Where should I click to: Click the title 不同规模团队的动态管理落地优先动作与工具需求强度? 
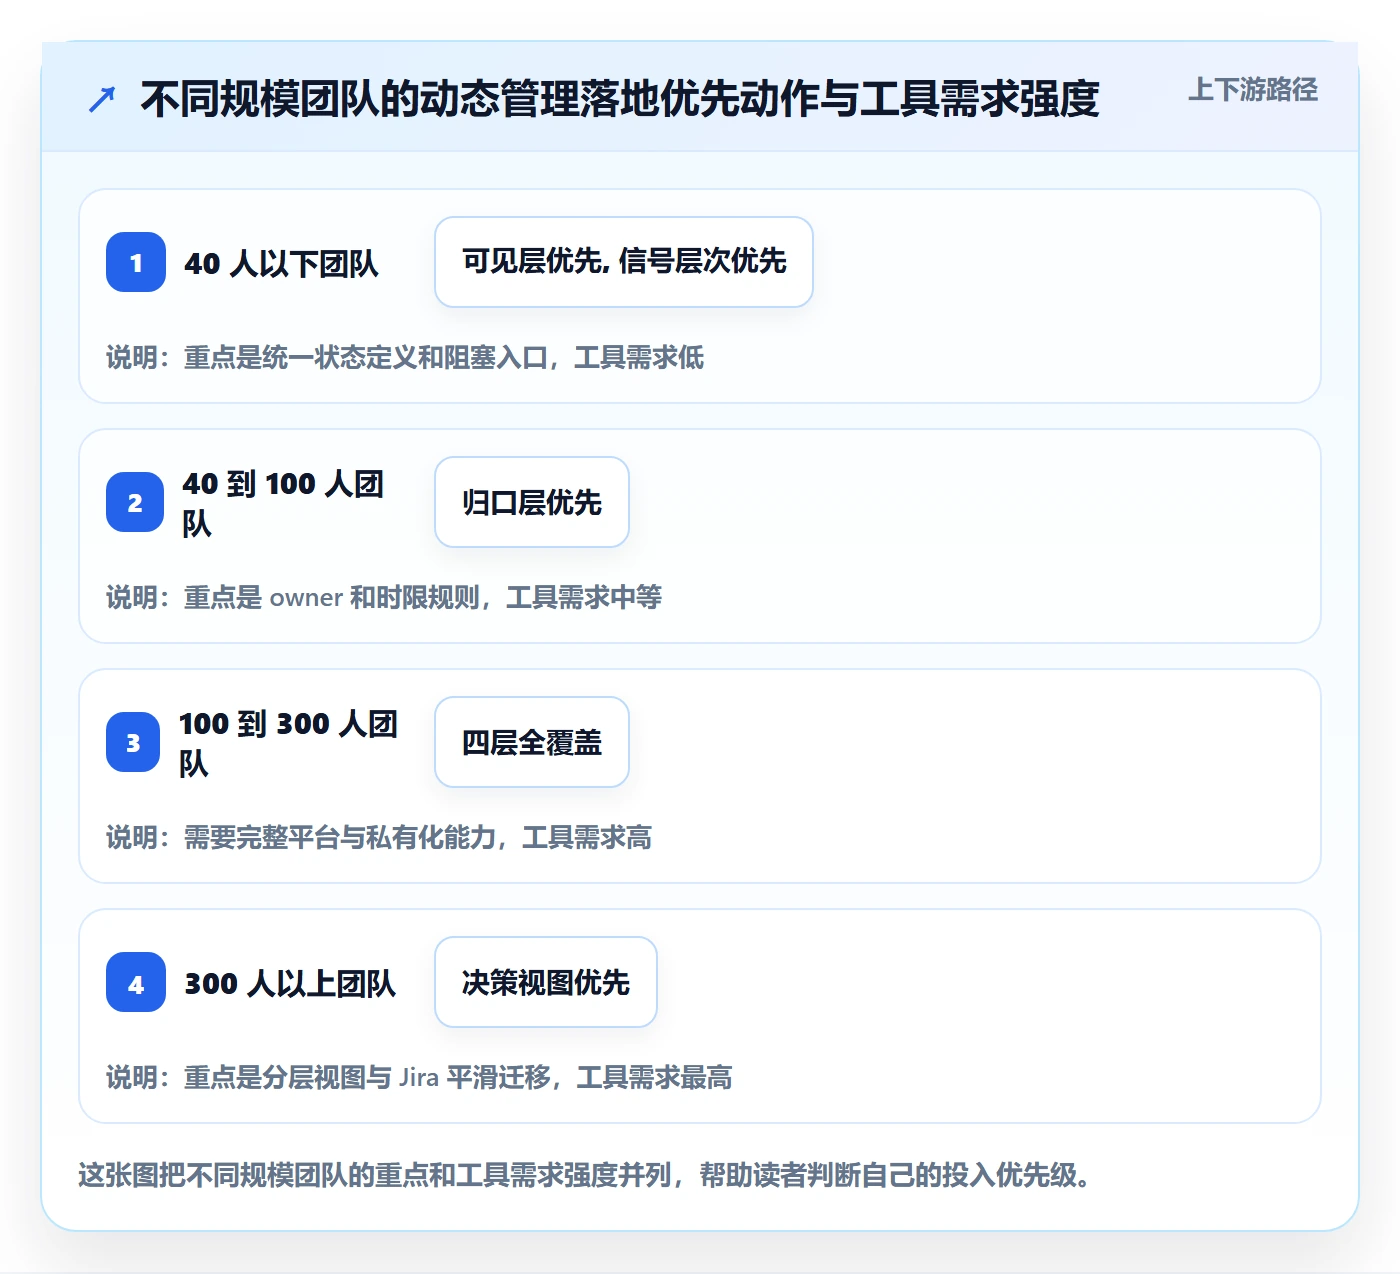coord(620,99)
